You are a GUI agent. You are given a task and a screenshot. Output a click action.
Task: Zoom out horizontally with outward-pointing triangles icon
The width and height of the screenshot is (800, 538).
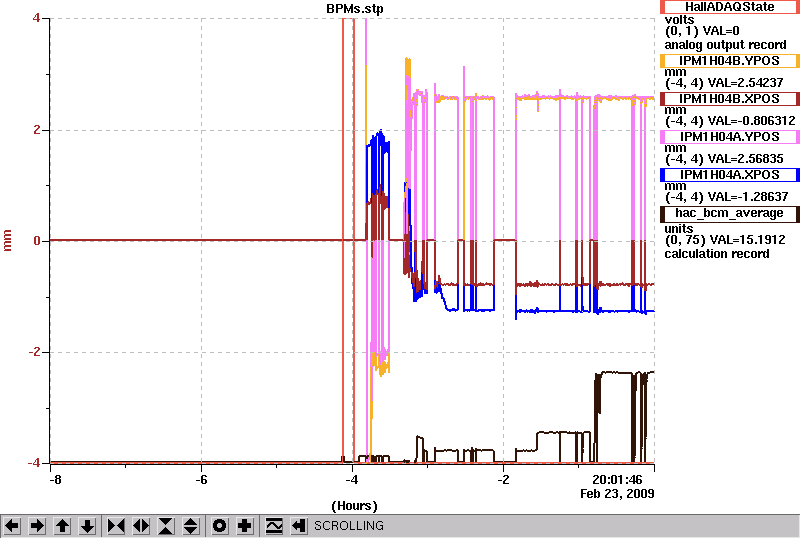click(141, 526)
